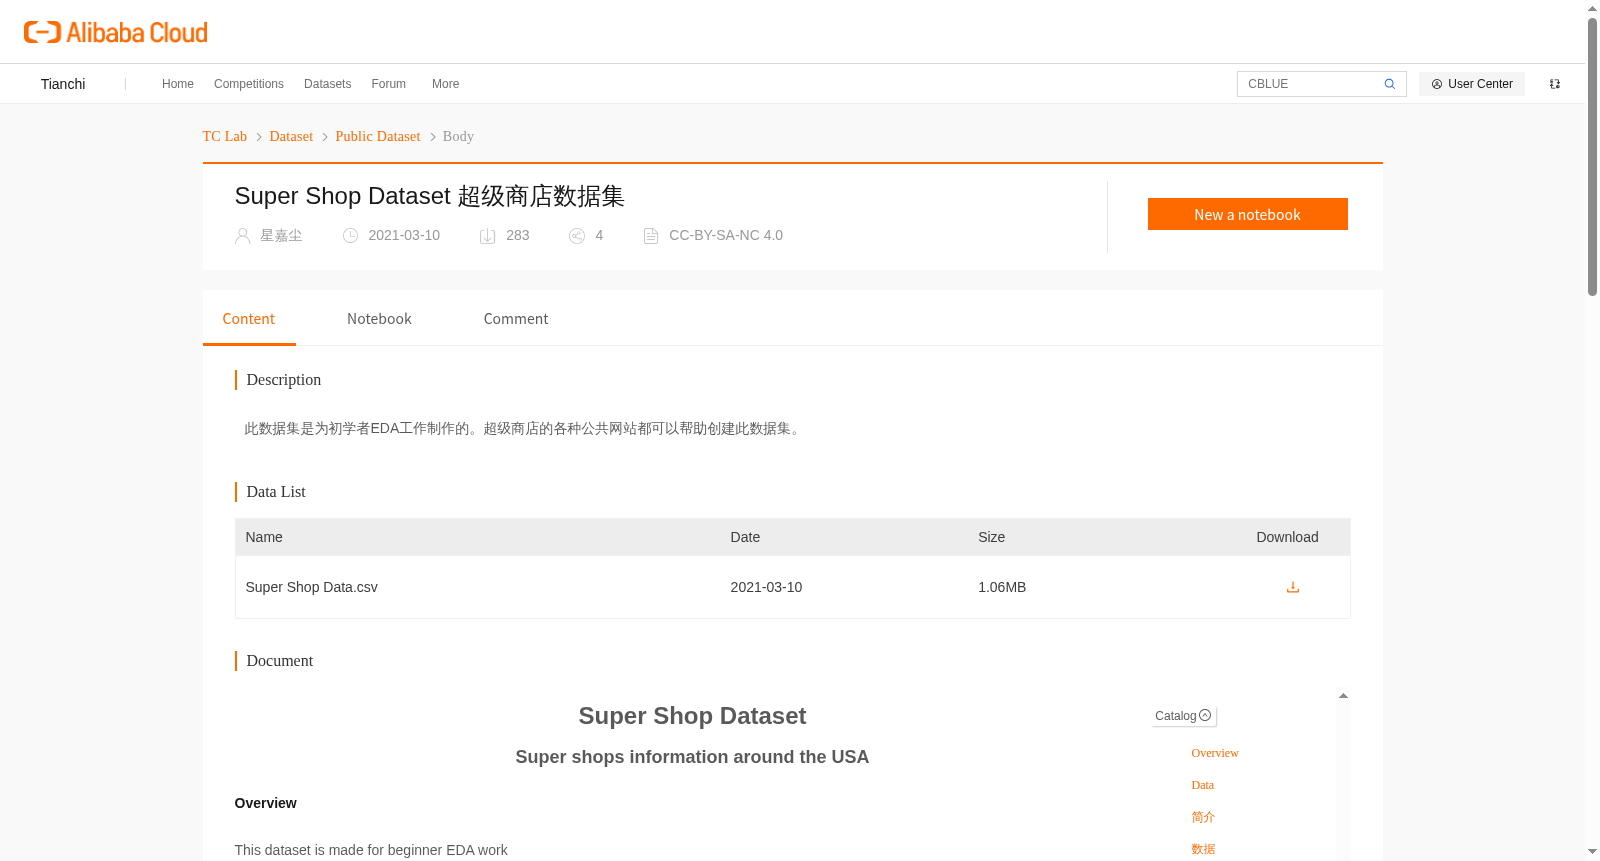Image resolution: width=1600 pixels, height=861 pixels.
Task: Jump to 数据 in catalog
Action: click(1203, 849)
